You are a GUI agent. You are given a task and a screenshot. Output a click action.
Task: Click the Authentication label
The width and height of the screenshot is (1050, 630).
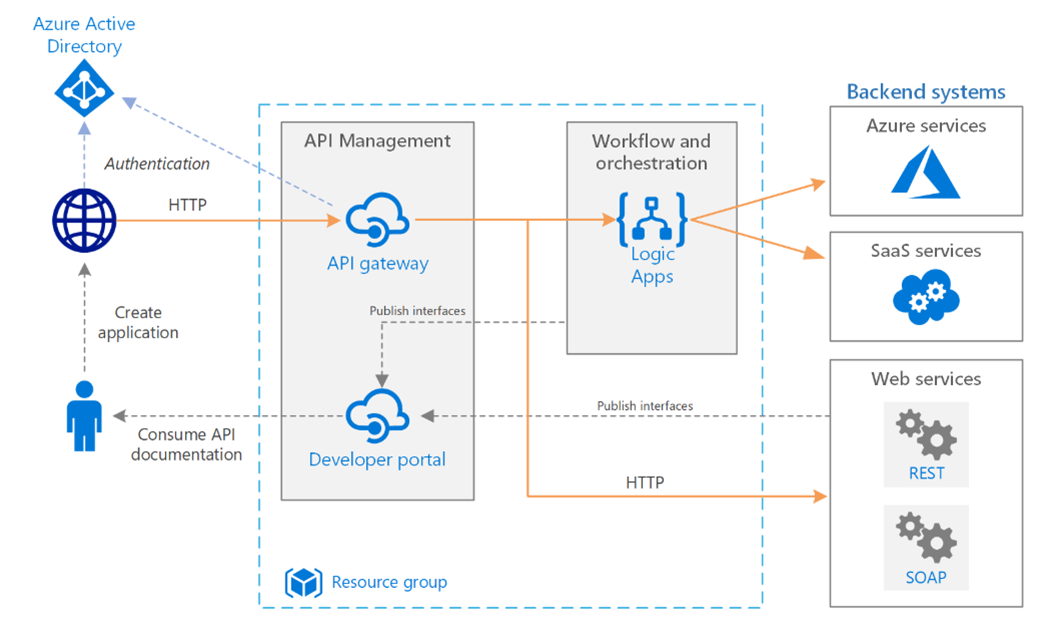point(157,163)
